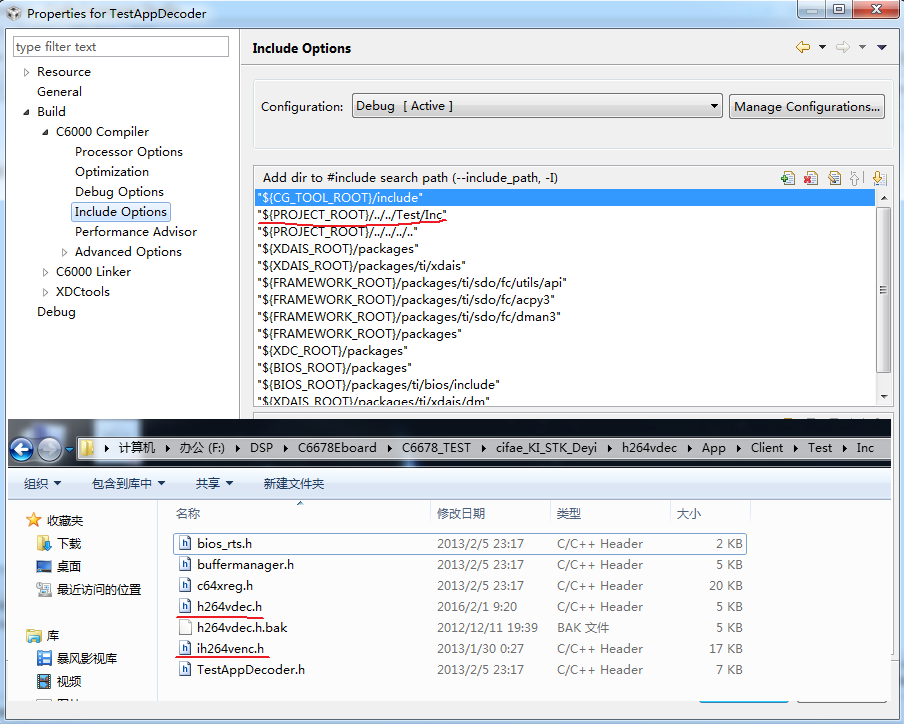Collapse the Build tree node
The width and height of the screenshot is (904, 724).
[26, 112]
